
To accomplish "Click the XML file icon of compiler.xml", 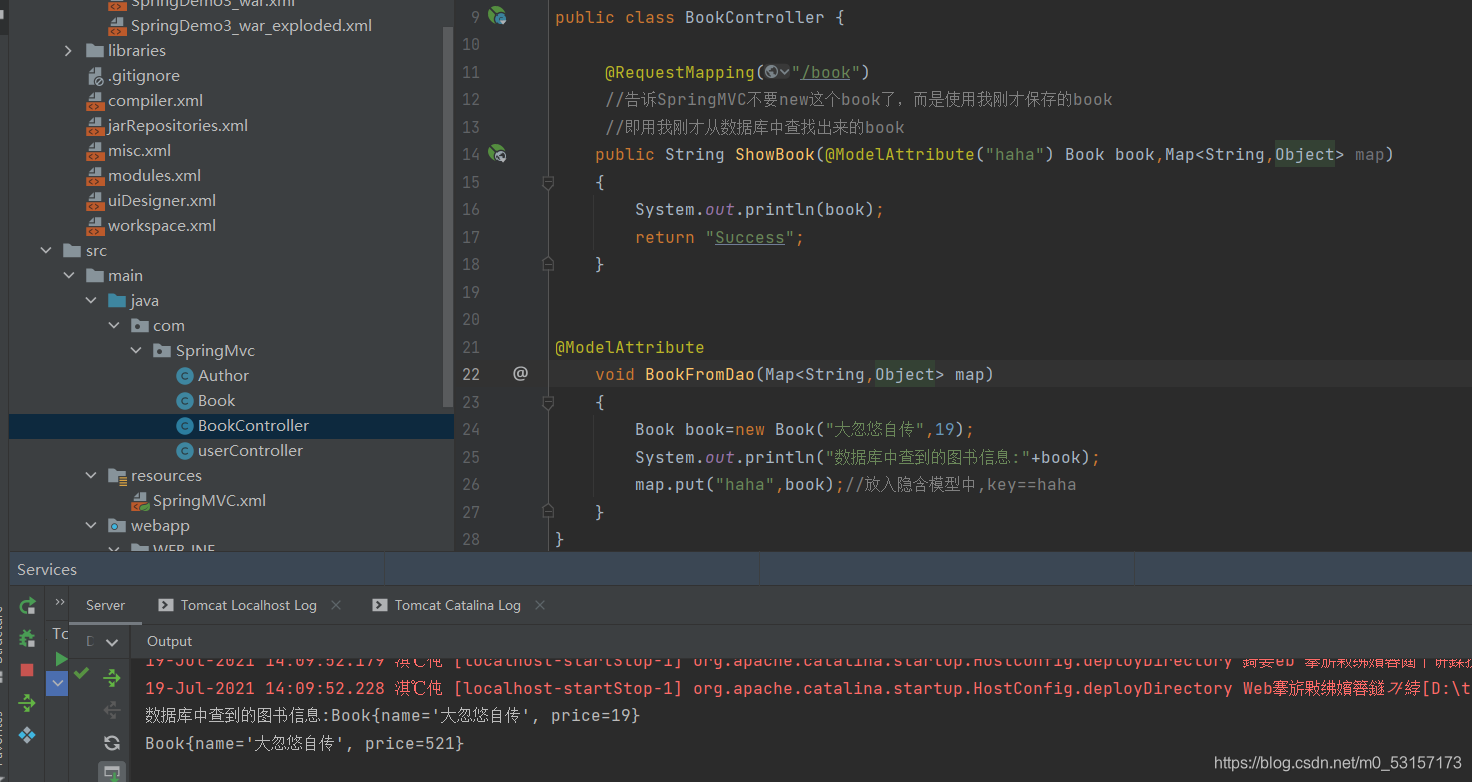I will [x=95, y=101].
